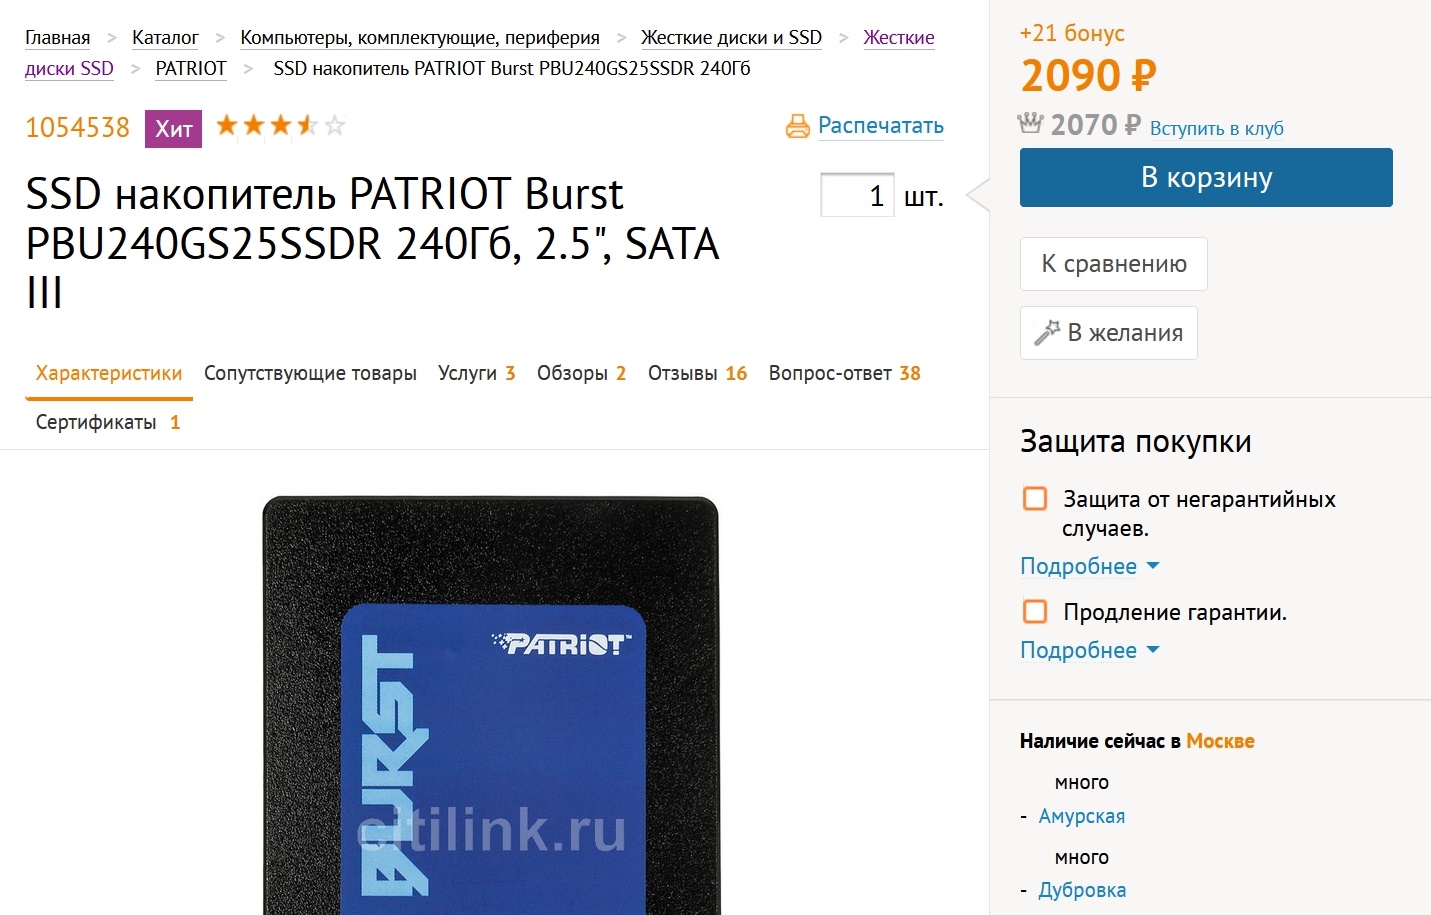Open the Вопрос-ответ 38 tab

click(x=844, y=373)
